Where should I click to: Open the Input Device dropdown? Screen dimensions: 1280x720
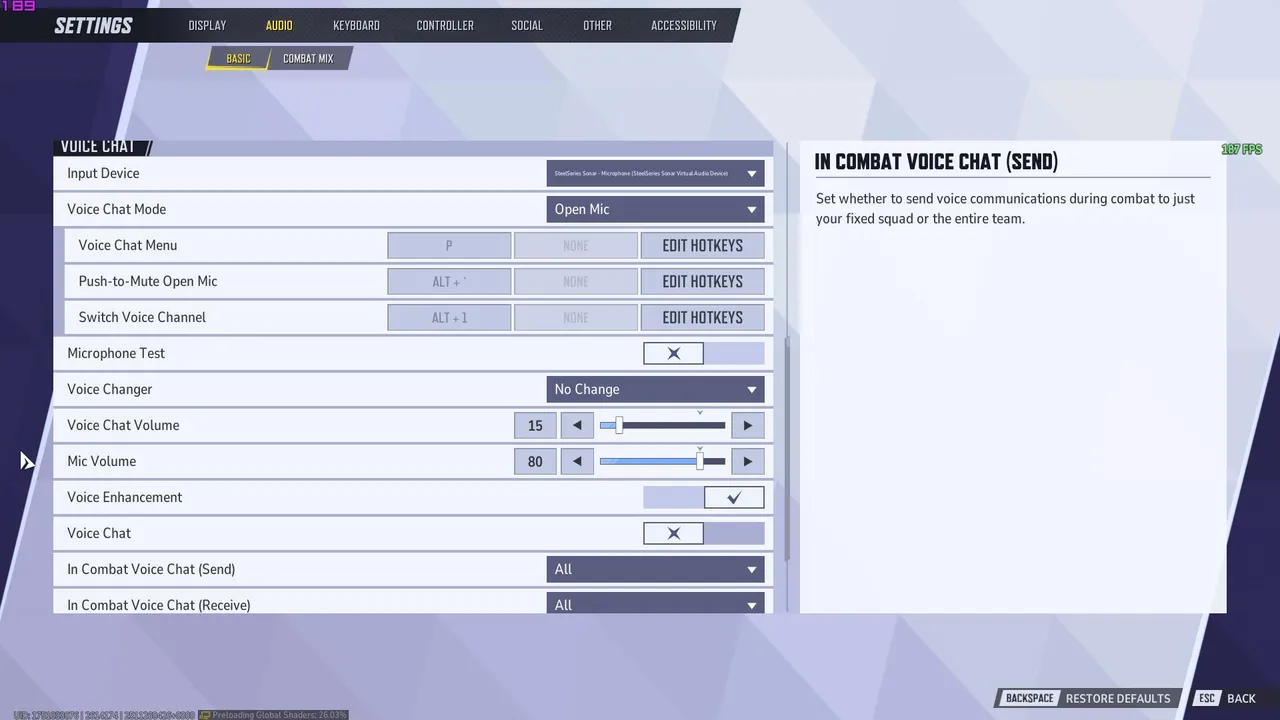[x=656, y=173]
